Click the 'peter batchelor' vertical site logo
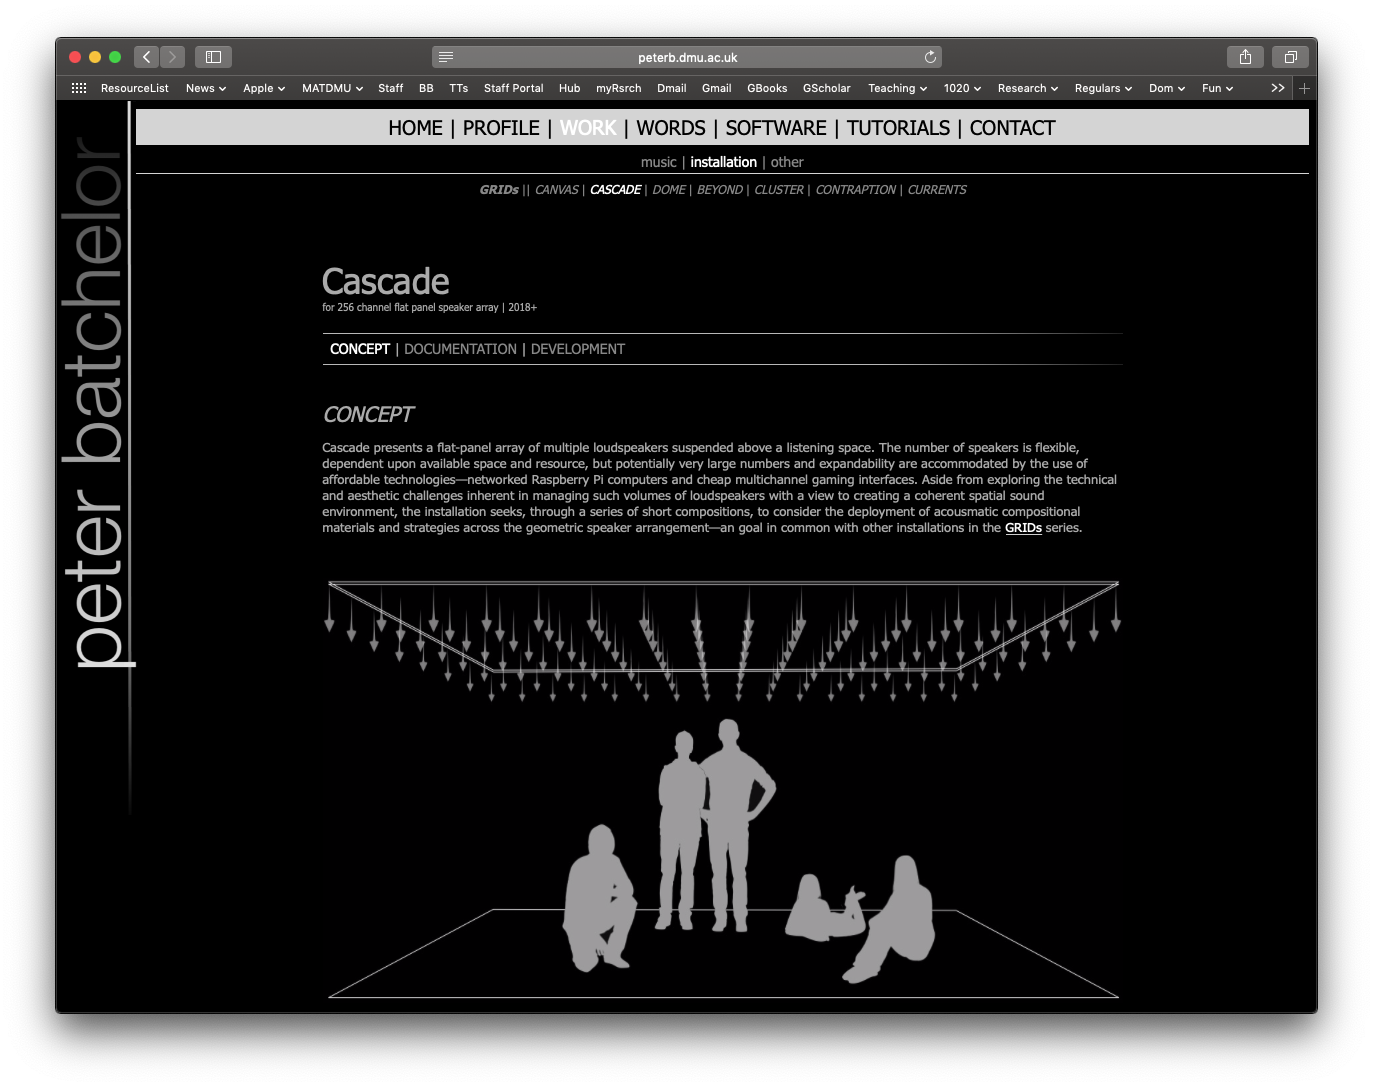This screenshot has height=1087, width=1373. coord(98,402)
